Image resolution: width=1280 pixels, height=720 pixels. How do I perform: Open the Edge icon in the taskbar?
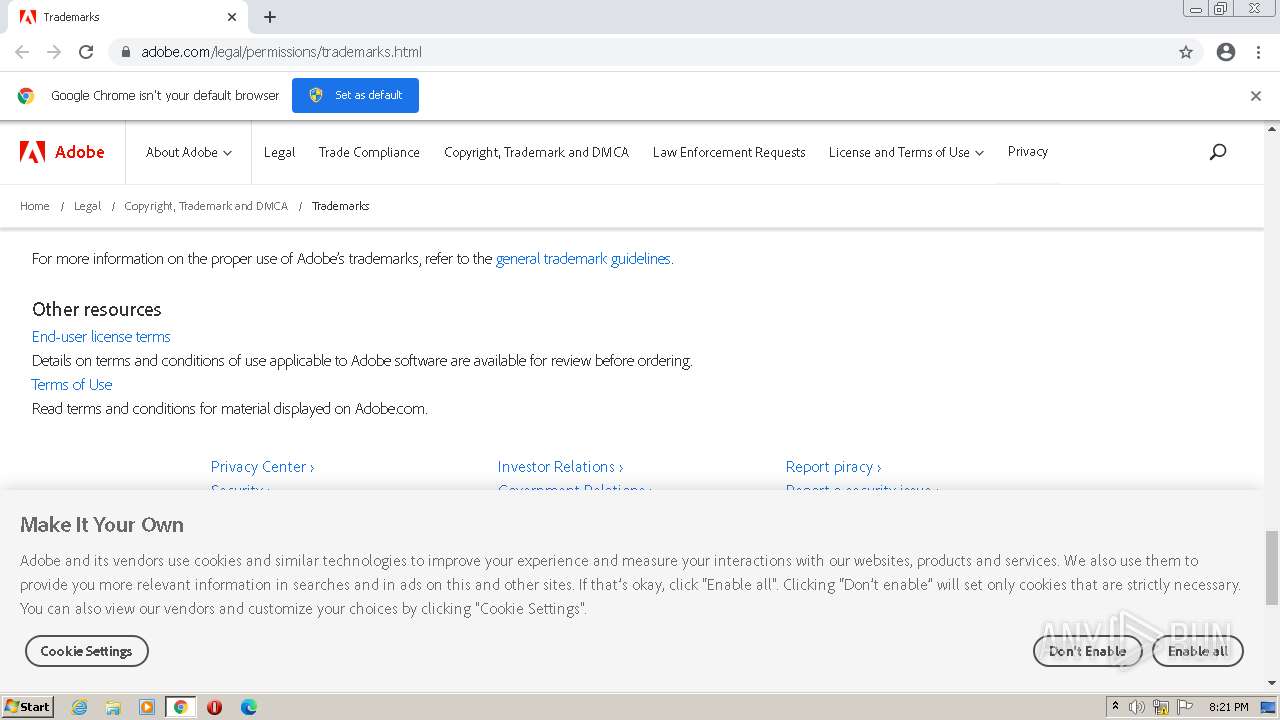coord(248,707)
